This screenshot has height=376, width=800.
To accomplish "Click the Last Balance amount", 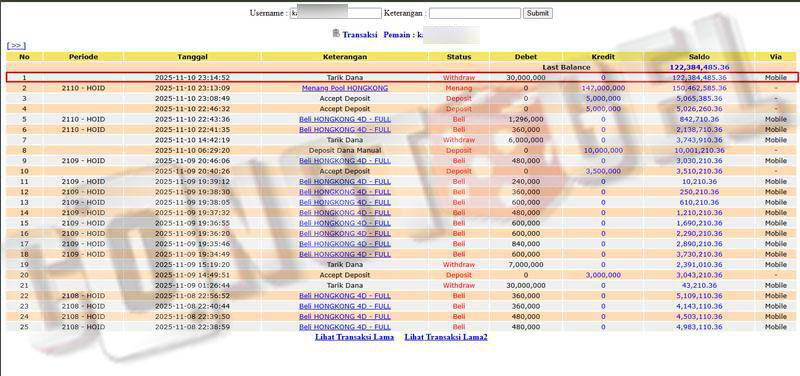I will click(x=698, y=67).
